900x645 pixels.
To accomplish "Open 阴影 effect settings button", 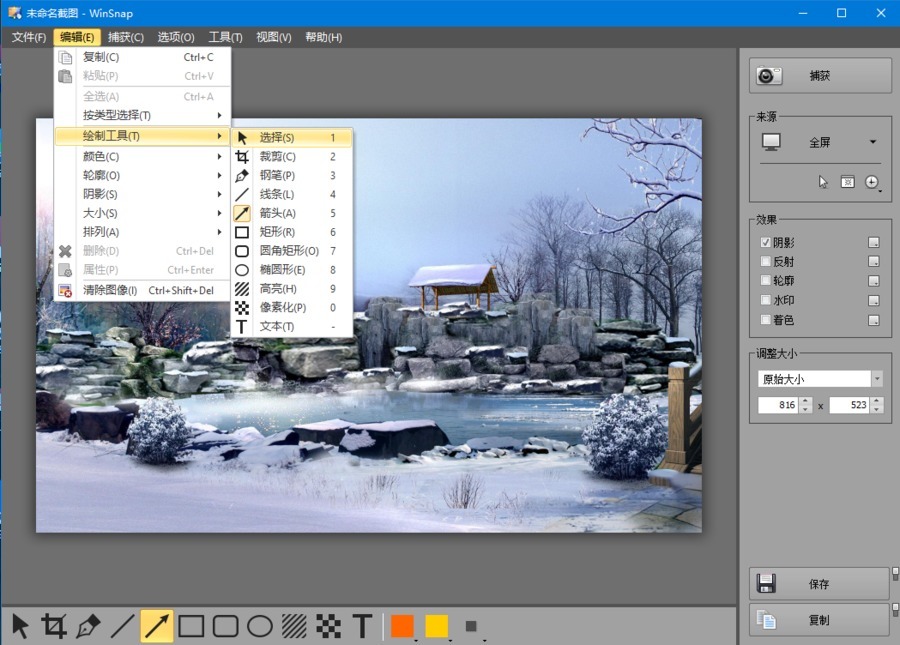I will 874,242.
